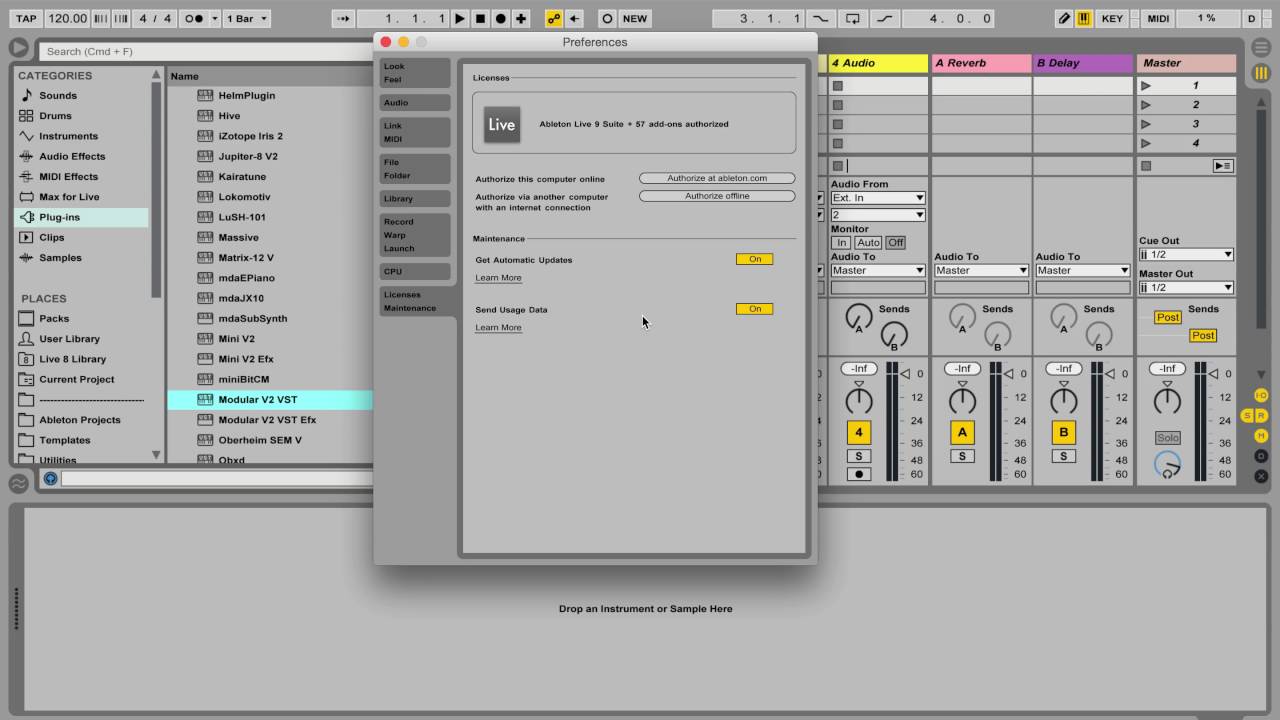This screenshot has width=1280, height=720.
Task: Open the metronome settings dropdown arrow
Action: pyautogui.click(x=214, y=18)
